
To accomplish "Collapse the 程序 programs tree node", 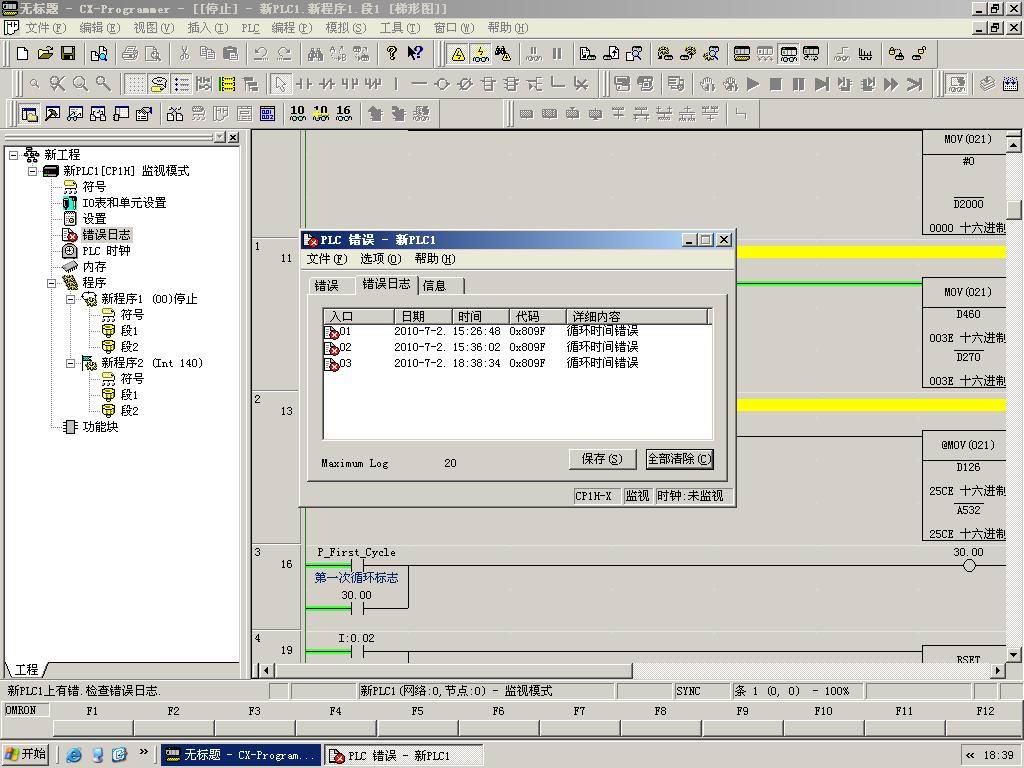I will 51,283.
